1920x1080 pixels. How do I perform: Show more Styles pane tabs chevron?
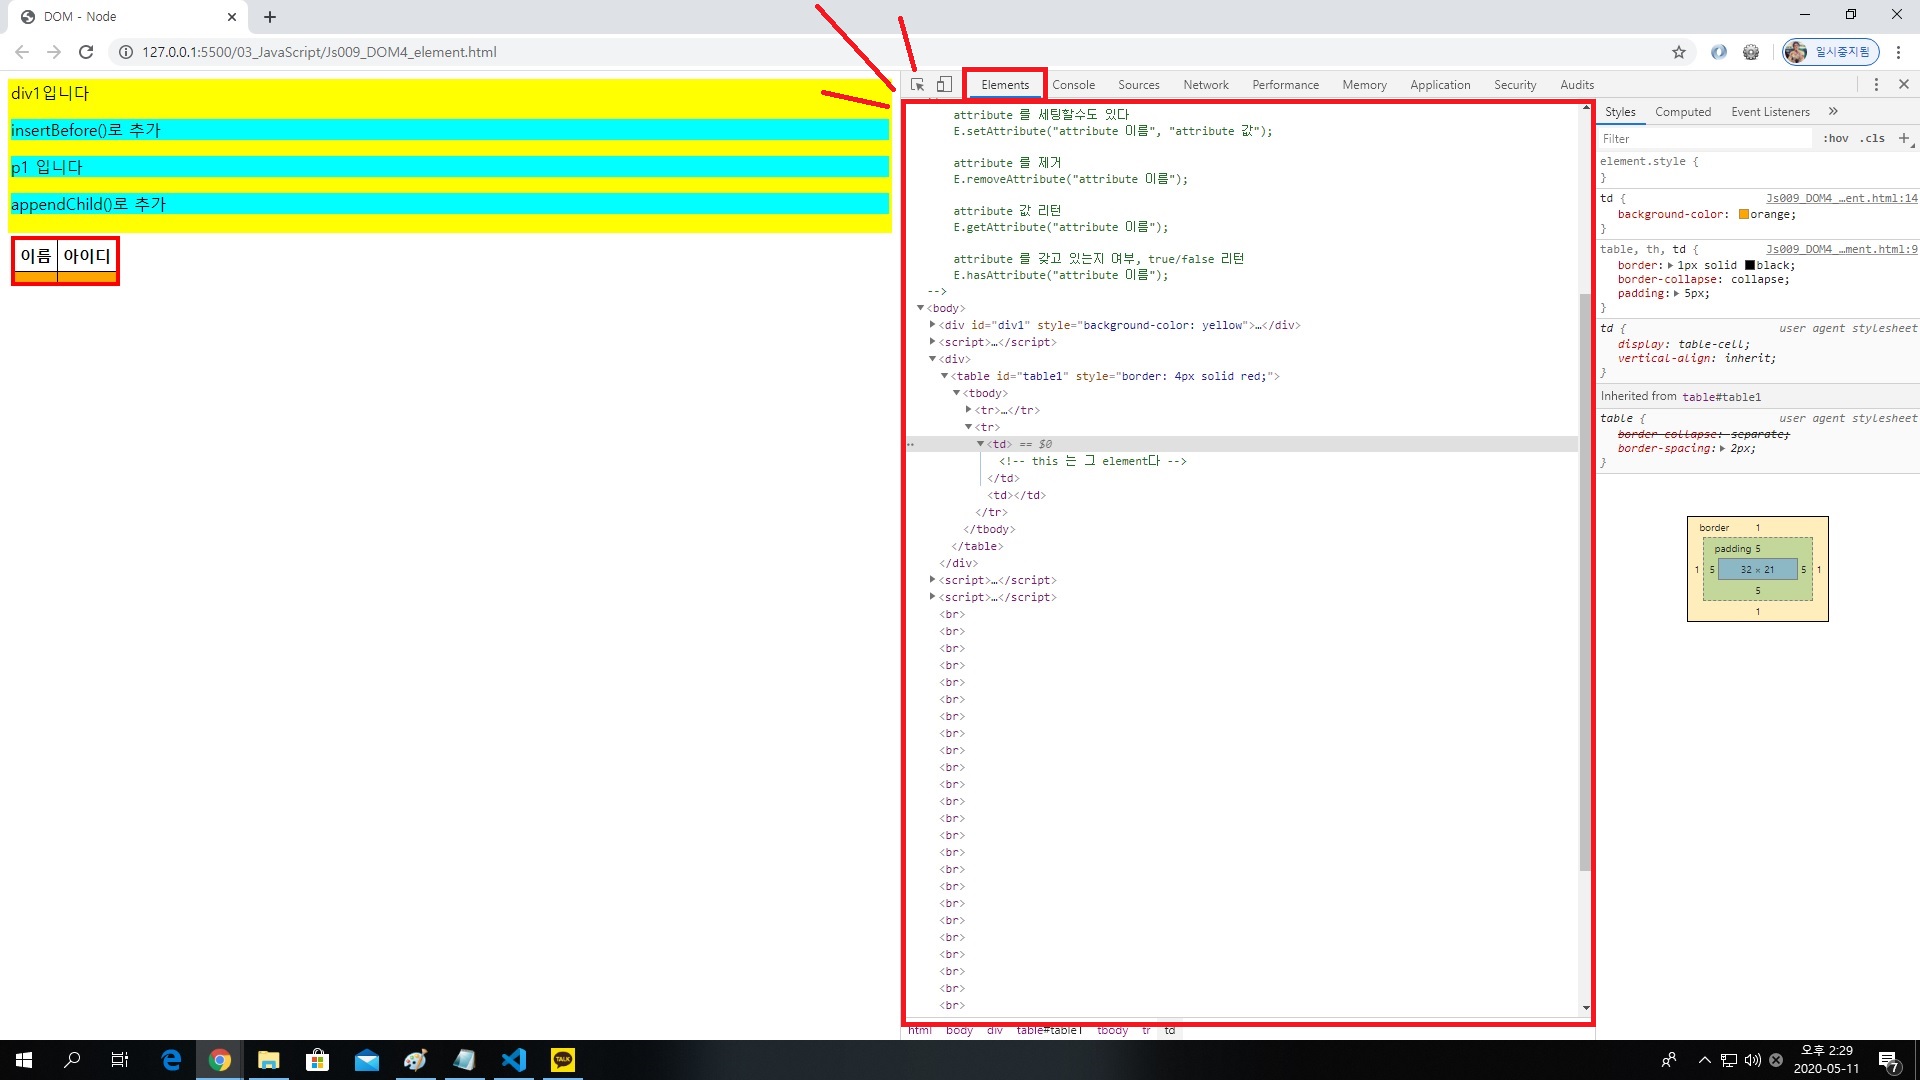click(1833, 111)
